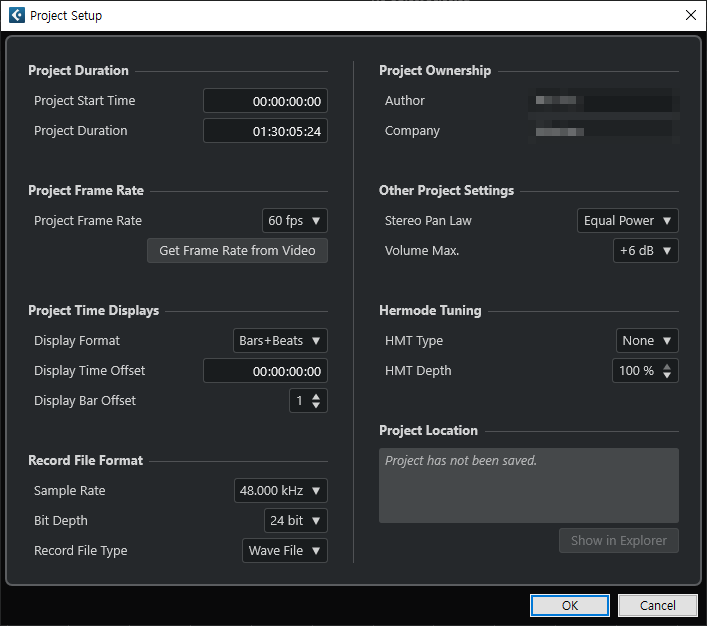This screenshot has height=626, width=707.
Task: Open the Project Frame Rate dropdown
Action: (294, 221)
